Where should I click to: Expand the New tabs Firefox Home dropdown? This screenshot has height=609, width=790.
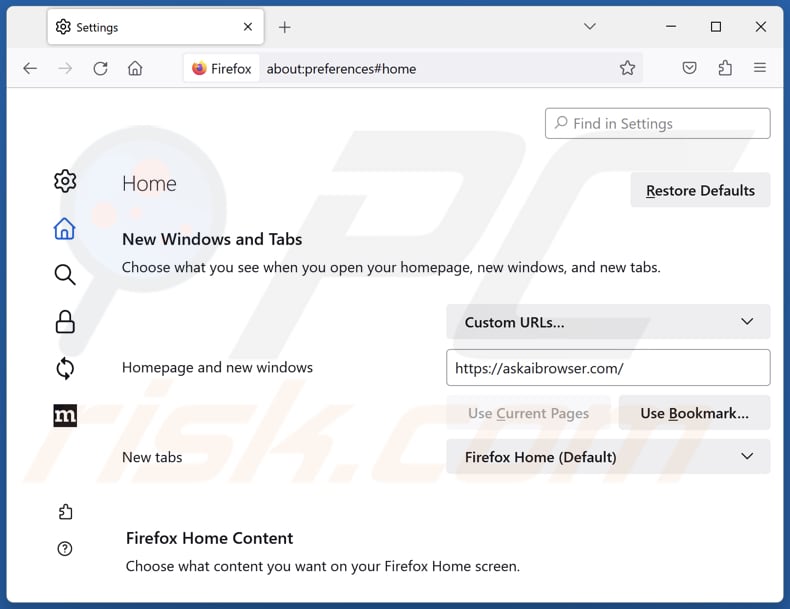tap(608, 457)
